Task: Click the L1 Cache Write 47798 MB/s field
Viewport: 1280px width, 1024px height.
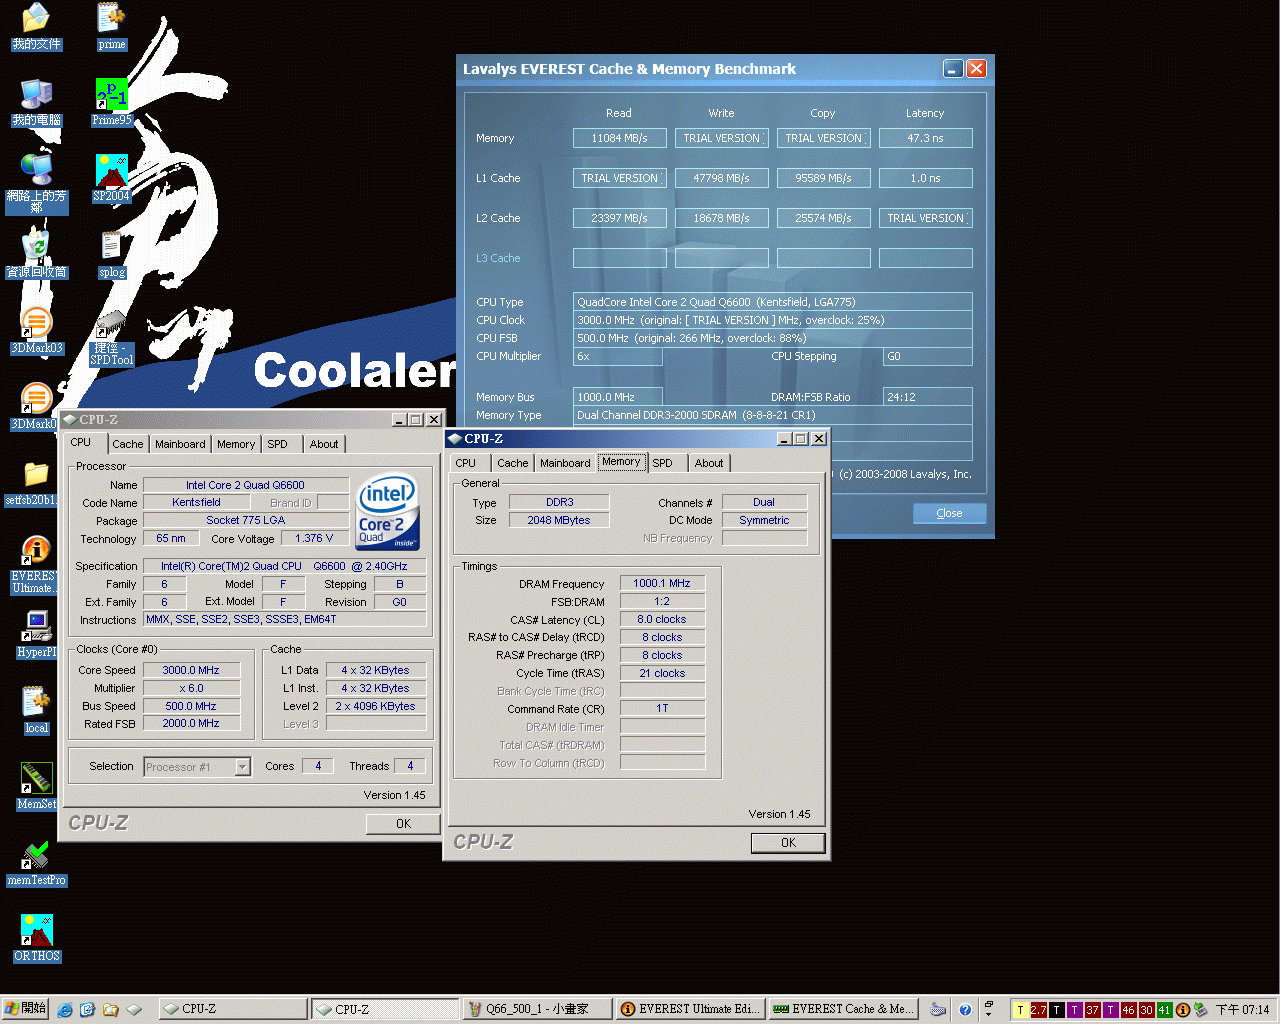Action: click(x=721, y=178)
